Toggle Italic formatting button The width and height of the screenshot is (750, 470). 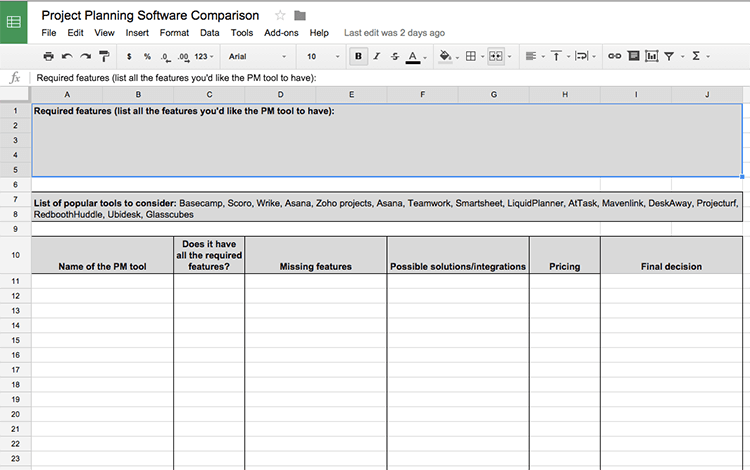[x=377, y=56]
